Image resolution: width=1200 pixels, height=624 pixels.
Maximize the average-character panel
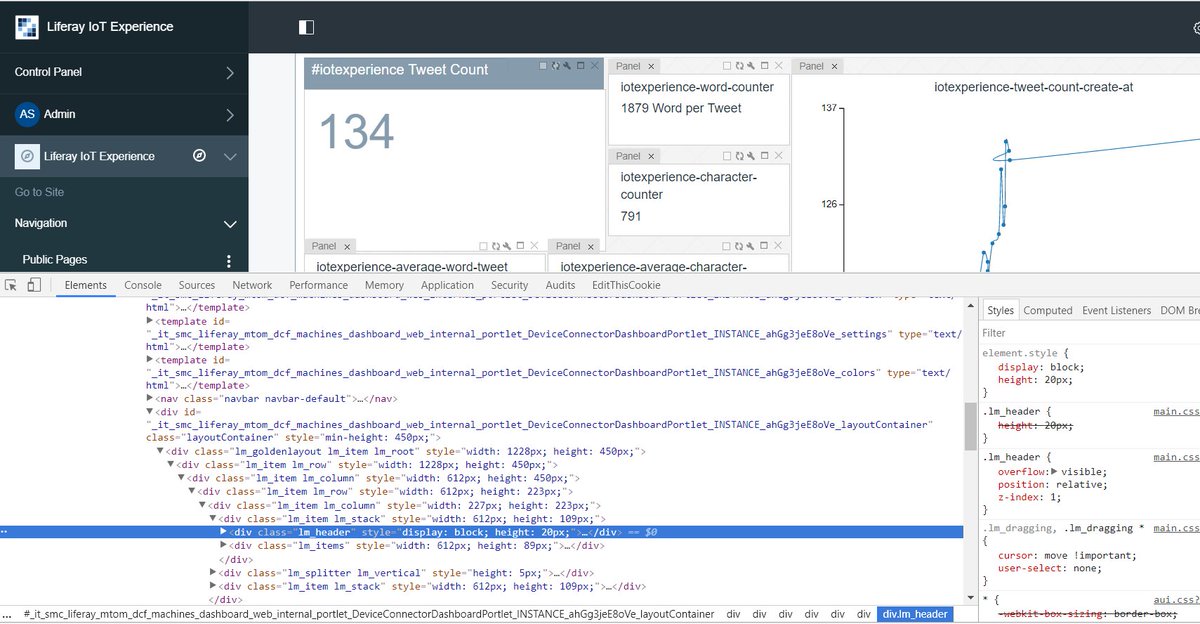764,246
